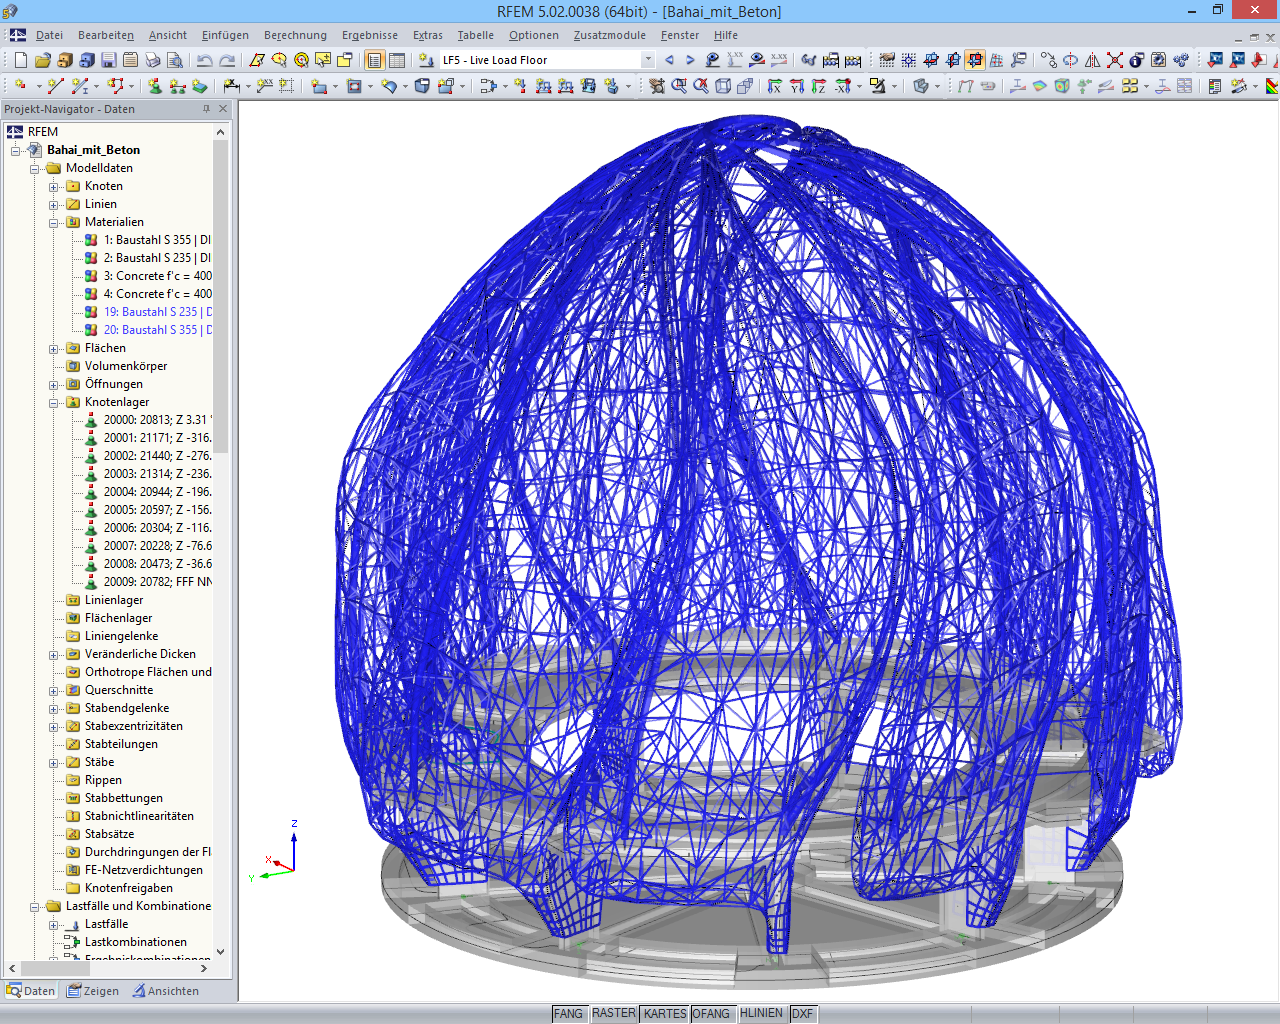Viewport: 1280px width, 1024px height.
Task: Open the LF5 Live Load Floor dropdown
Action: (648, 60)
